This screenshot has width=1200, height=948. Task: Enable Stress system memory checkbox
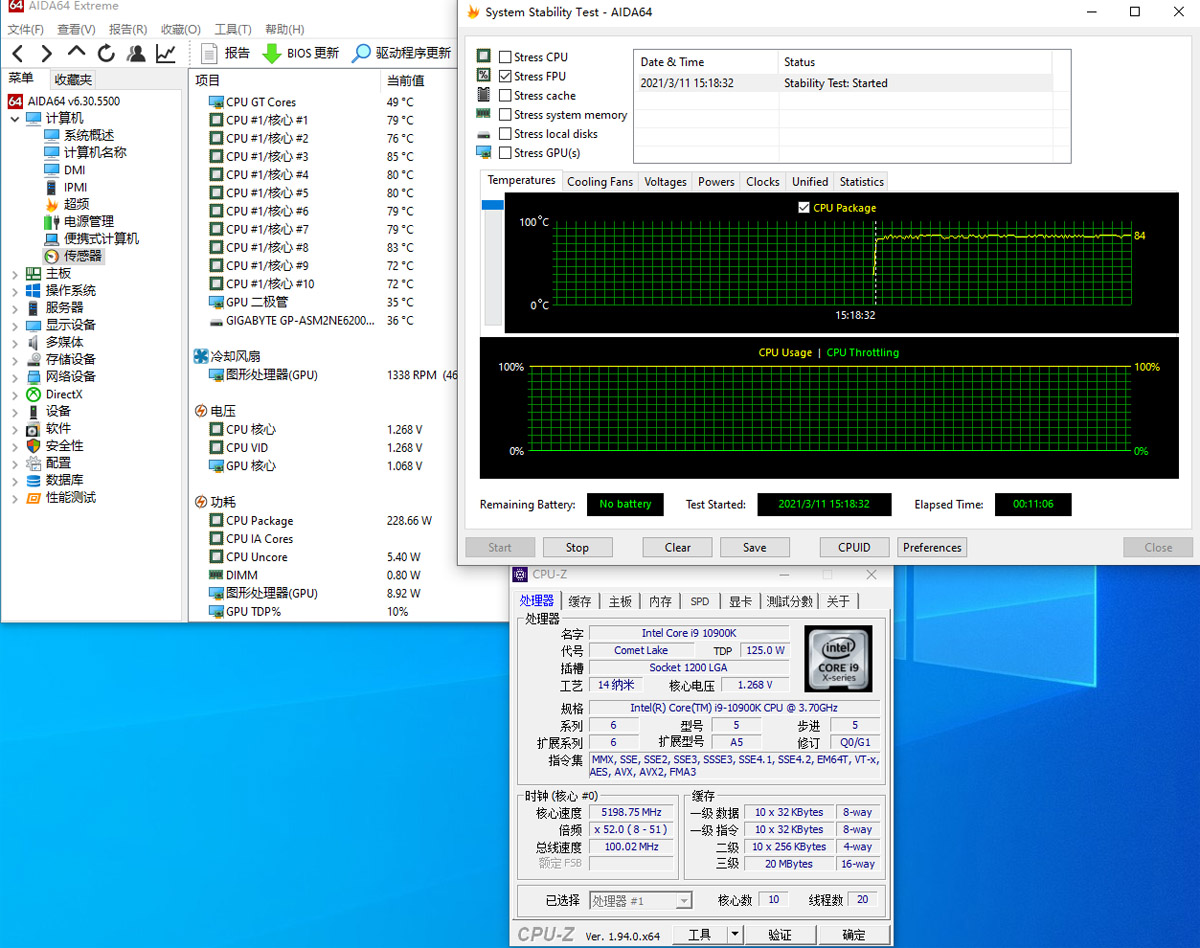(x=505, y=115)
